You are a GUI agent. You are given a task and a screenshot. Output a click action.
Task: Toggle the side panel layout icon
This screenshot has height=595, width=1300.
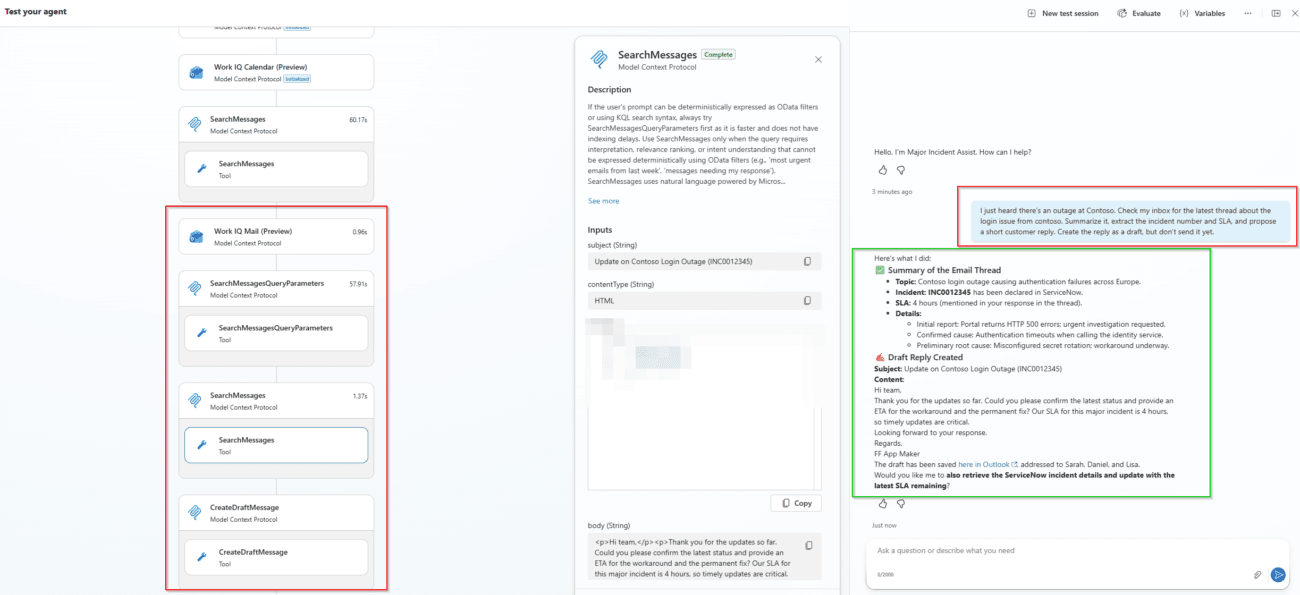1275,13
